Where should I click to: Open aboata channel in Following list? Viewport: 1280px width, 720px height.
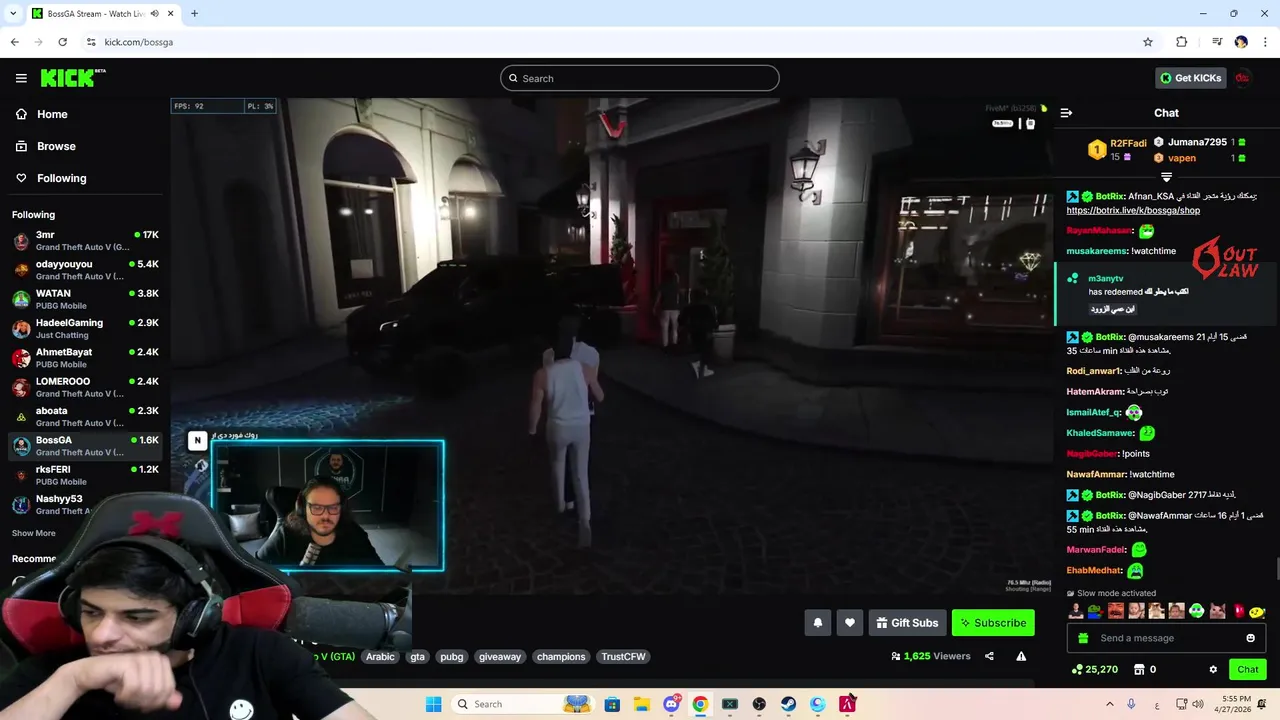coord(85,416)
